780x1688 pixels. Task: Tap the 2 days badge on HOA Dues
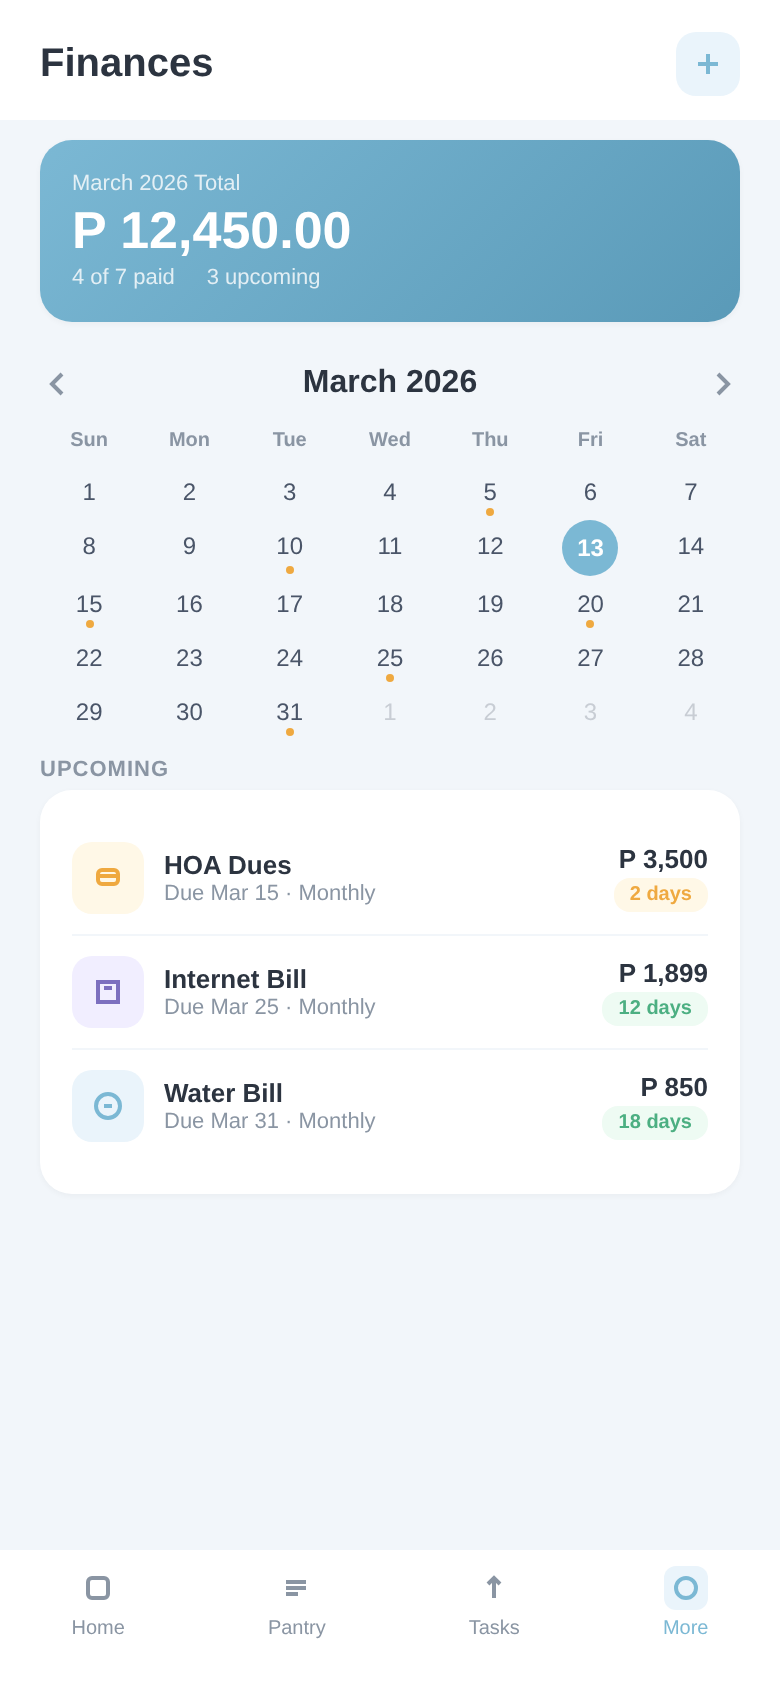point(660,894)
